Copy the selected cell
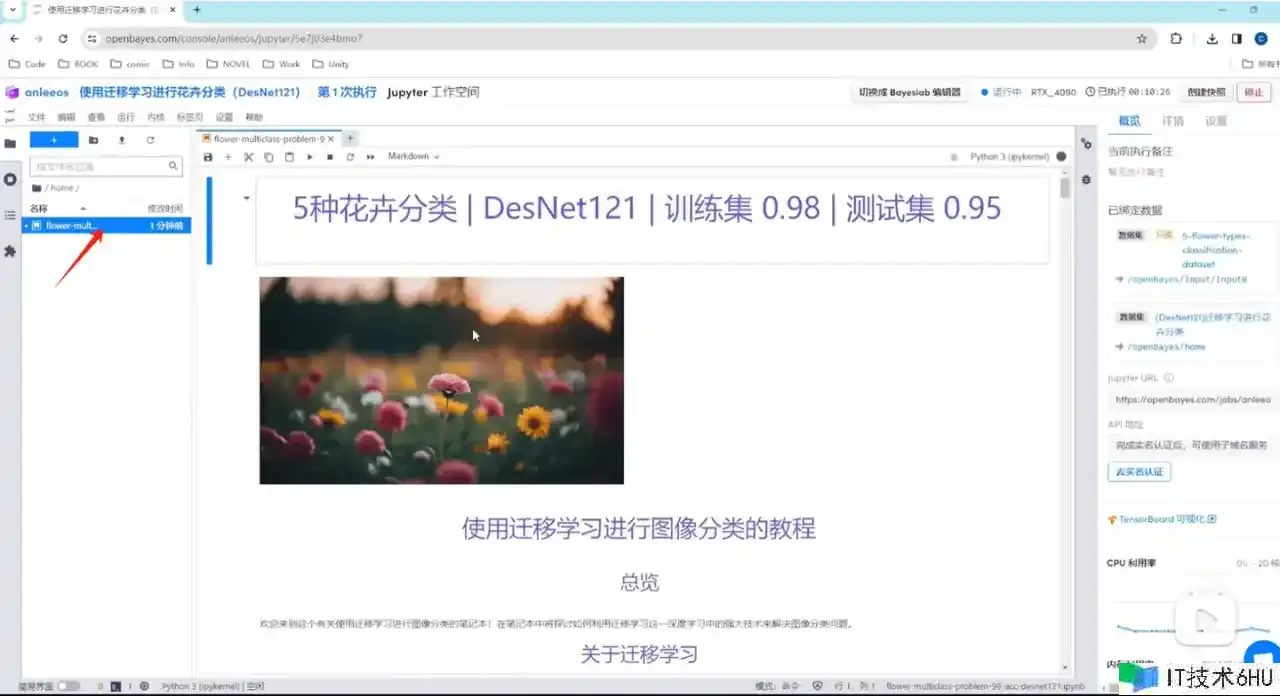Image resolution: width=1280 pixels, height=696 pixels. pos(269,157)
